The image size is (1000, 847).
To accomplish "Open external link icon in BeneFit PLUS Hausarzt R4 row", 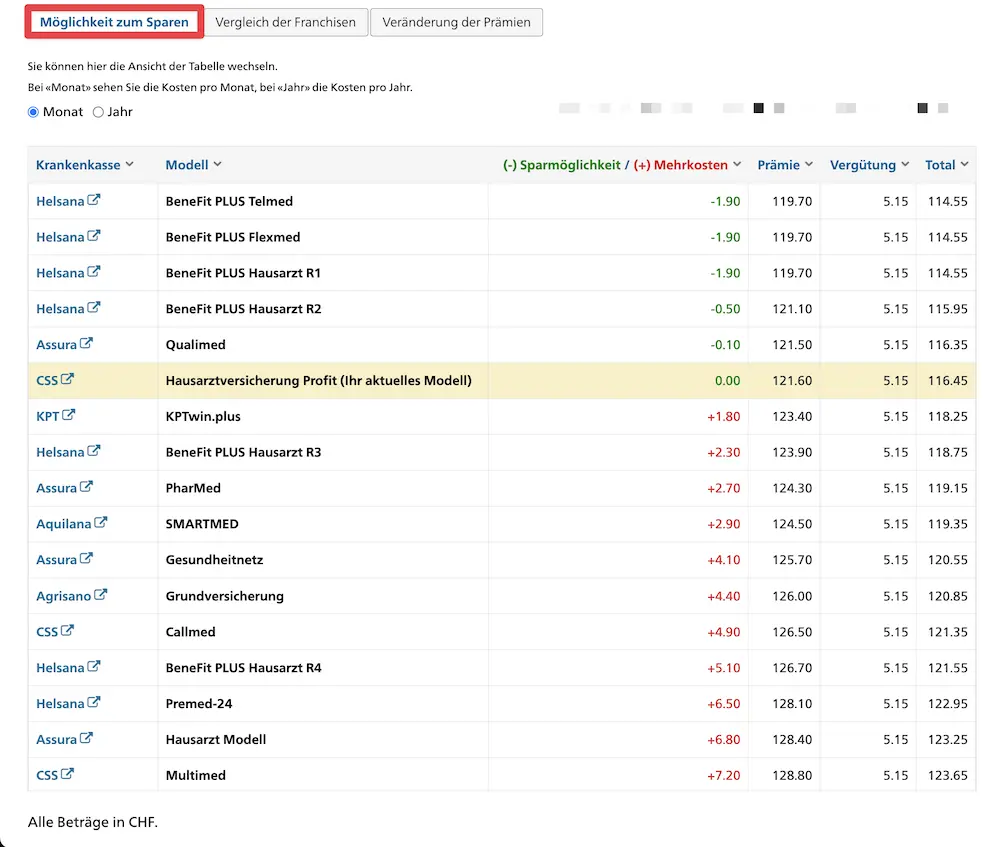I will coord(94,666).
